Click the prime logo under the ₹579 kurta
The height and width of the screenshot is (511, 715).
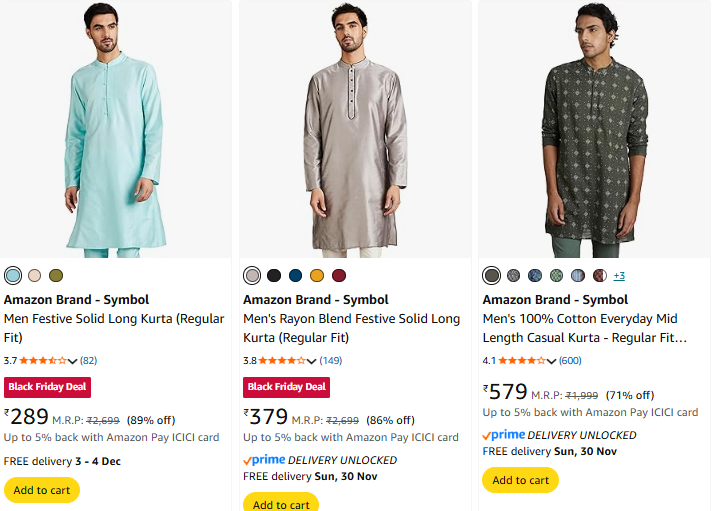coord(503,435)
